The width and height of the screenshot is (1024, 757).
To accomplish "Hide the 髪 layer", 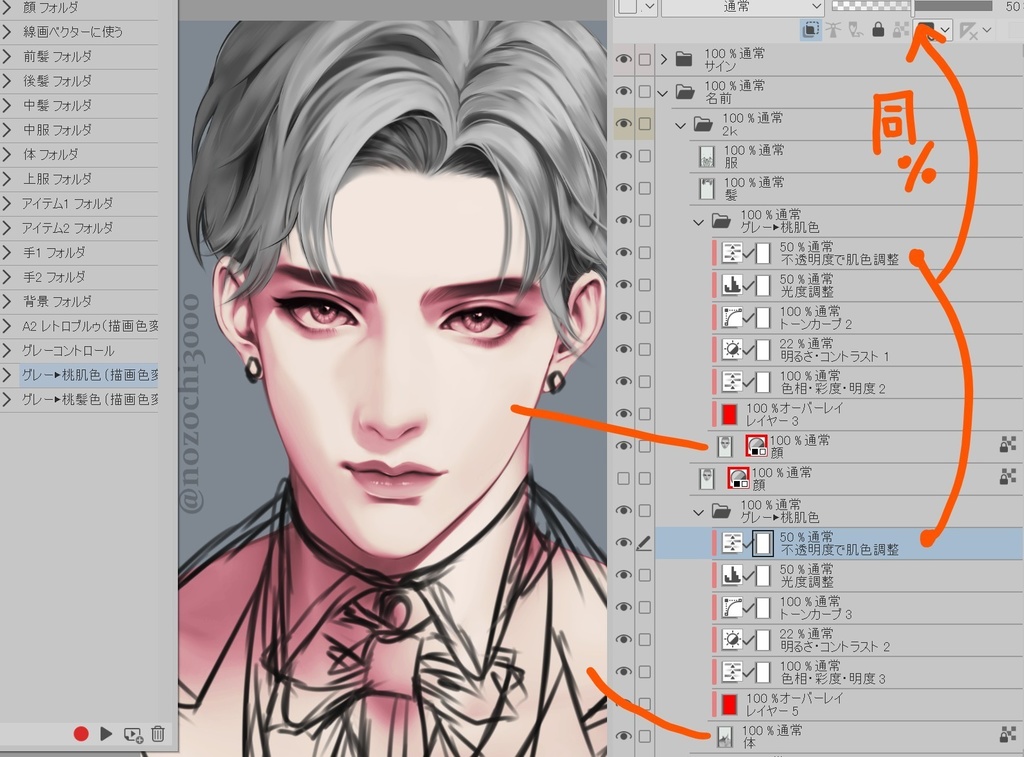I will pos(624,188).
